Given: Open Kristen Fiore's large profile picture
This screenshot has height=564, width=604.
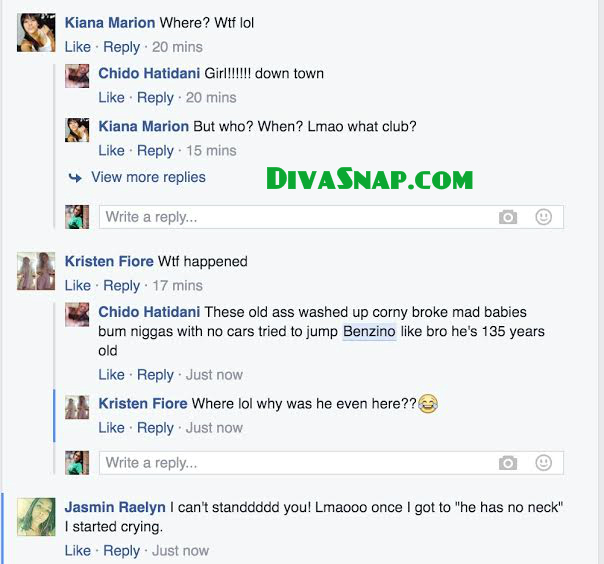Looking at the screenshot, I should pyautogui.click(x=36, y=271).
